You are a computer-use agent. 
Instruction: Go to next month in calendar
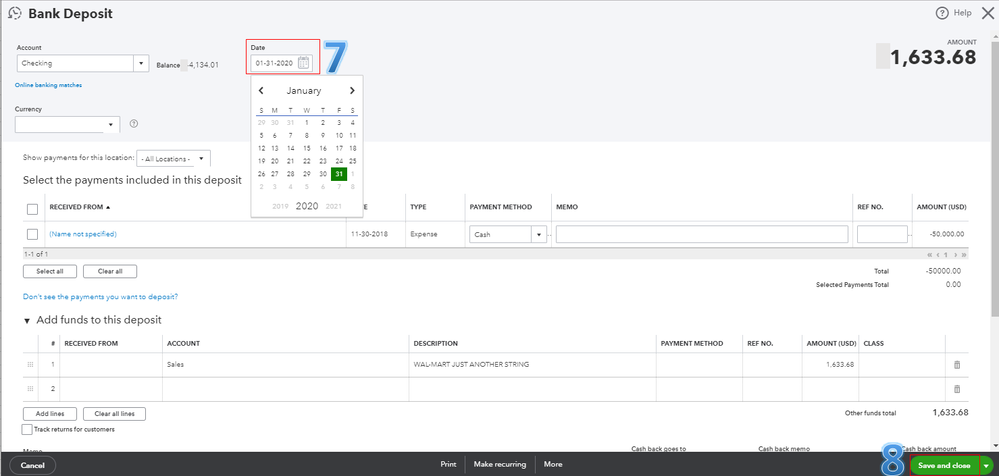[x=352, y=90]
